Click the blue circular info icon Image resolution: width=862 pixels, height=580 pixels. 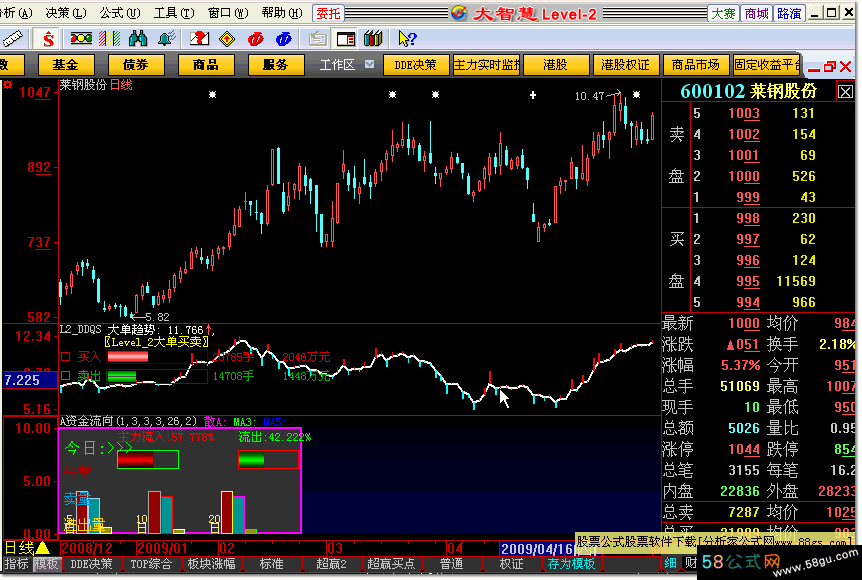click(x=284, y=38)
